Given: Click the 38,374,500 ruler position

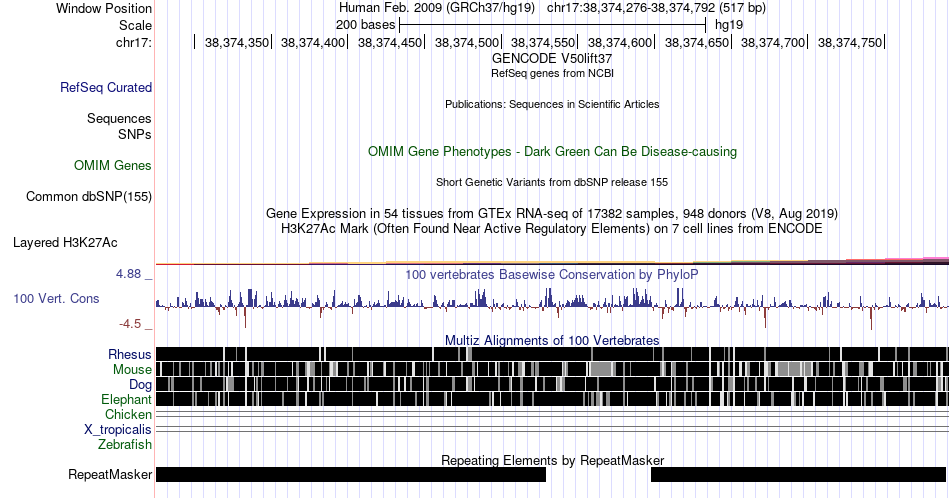Looking at the screenshot, I should click(x=467, y=42).
